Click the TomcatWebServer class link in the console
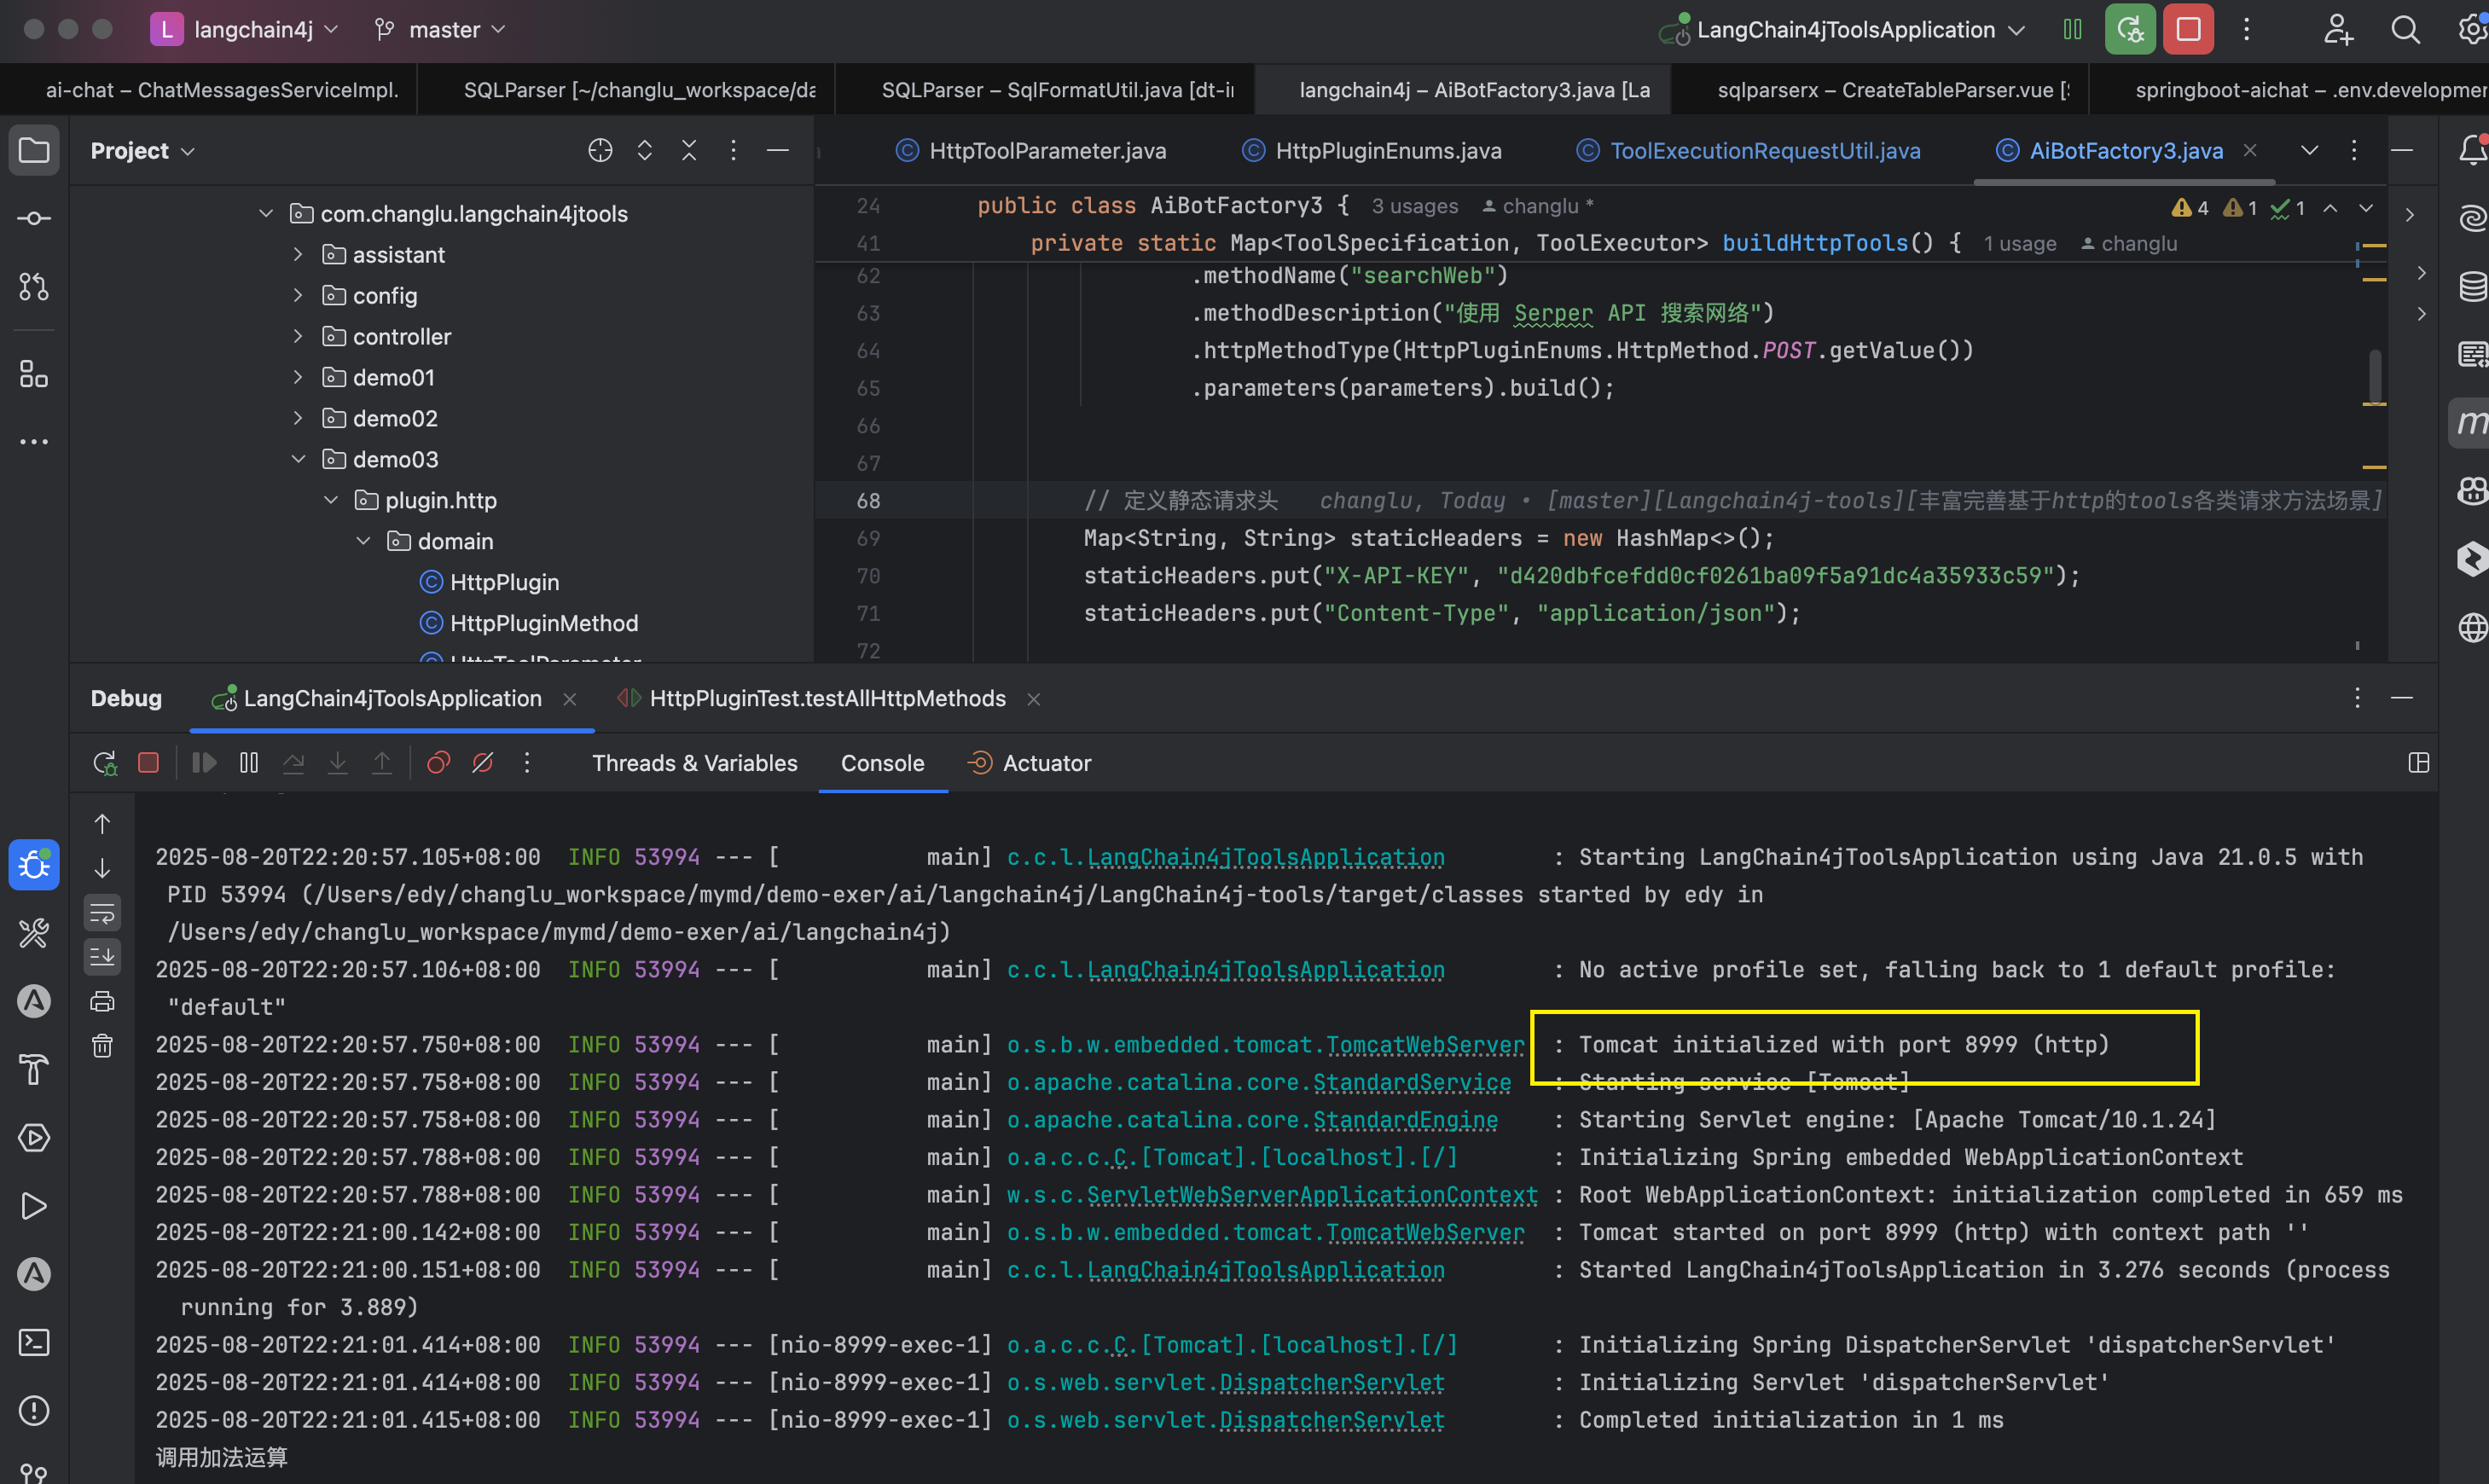Viewport: 2489px width, 1484px height. coord(1424,1044)
